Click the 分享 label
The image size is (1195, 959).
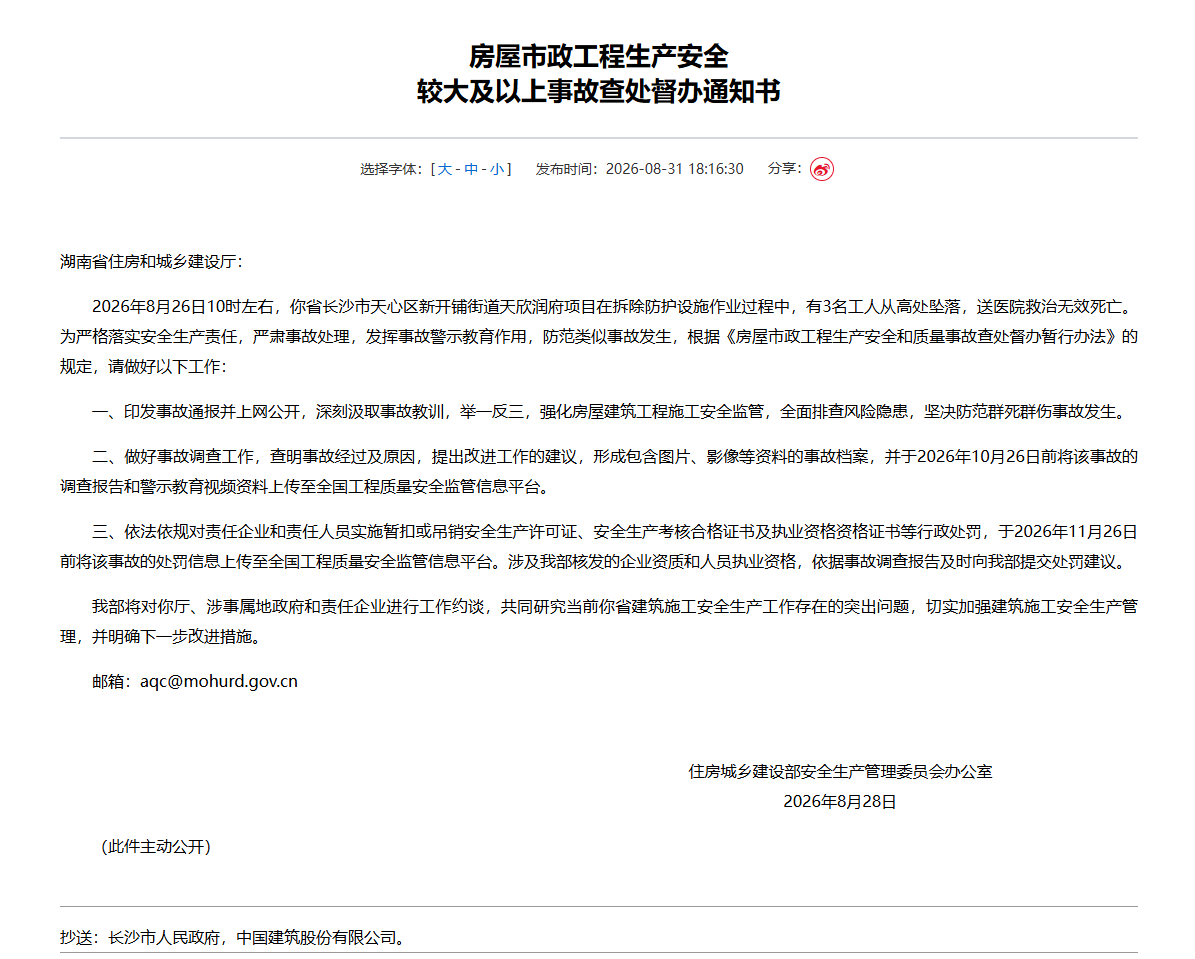tap(784, 168)
